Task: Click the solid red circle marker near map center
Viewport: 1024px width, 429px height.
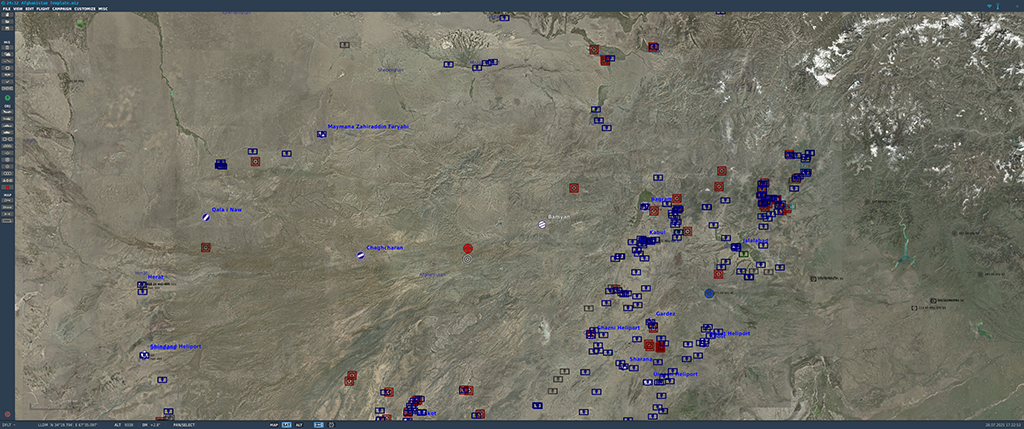Action: (467, 247)
